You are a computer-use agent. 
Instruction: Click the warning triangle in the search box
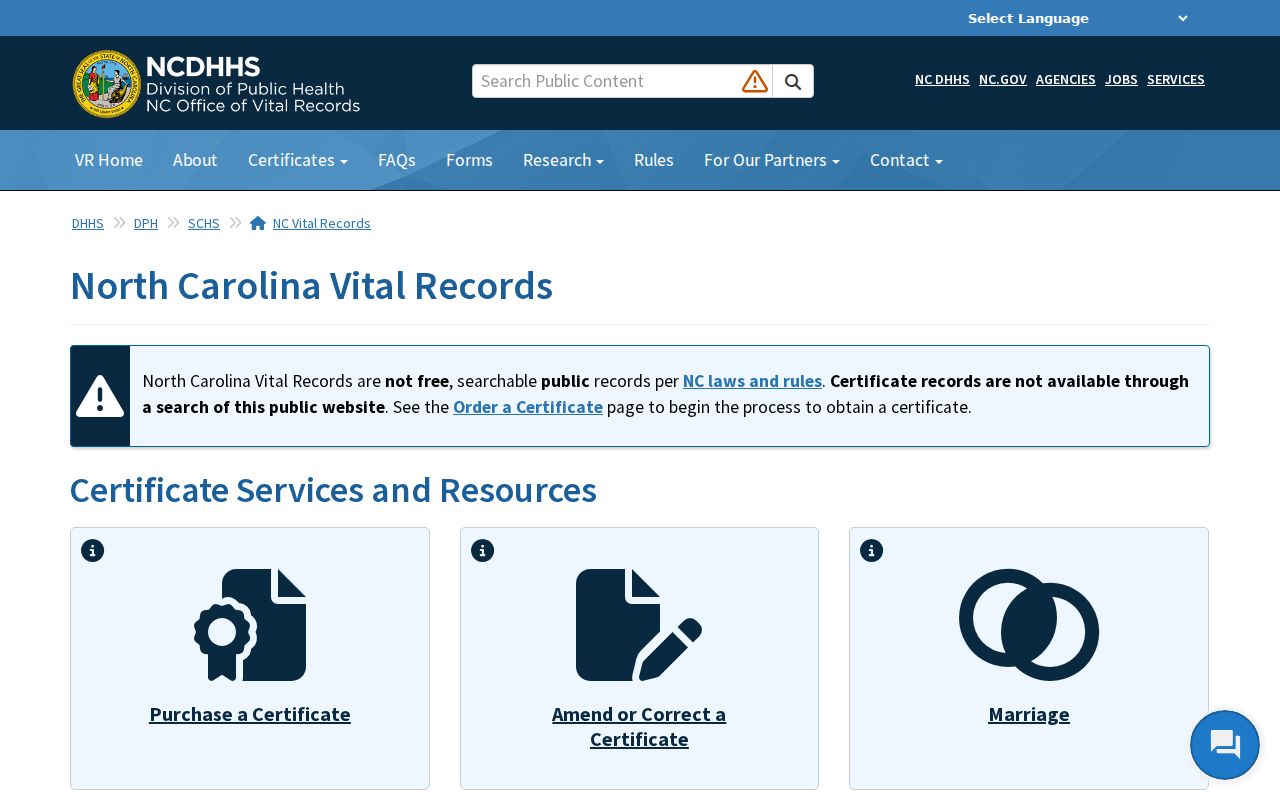pyautogui.click(x=755, y=81)
